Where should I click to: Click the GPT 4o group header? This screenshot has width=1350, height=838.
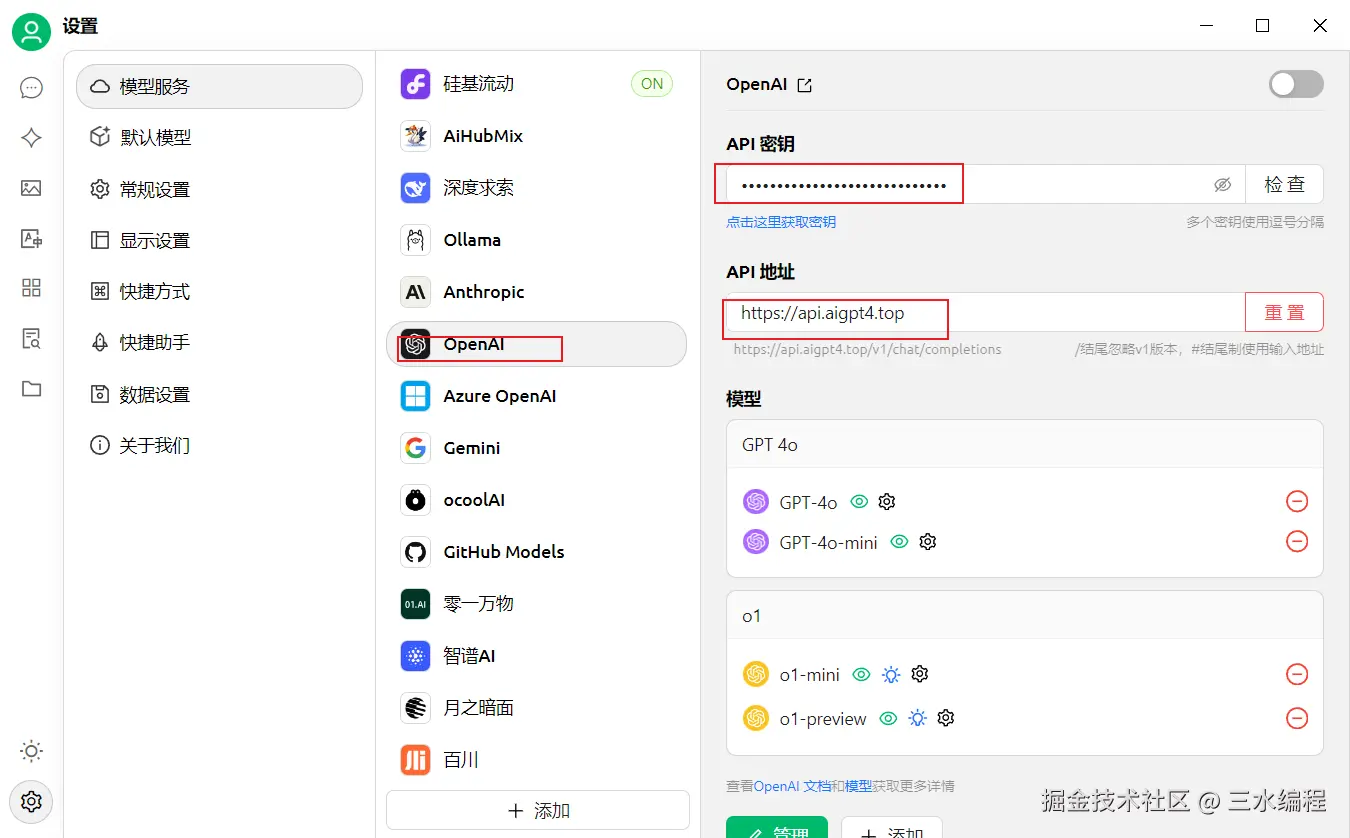pos(1025,444)
